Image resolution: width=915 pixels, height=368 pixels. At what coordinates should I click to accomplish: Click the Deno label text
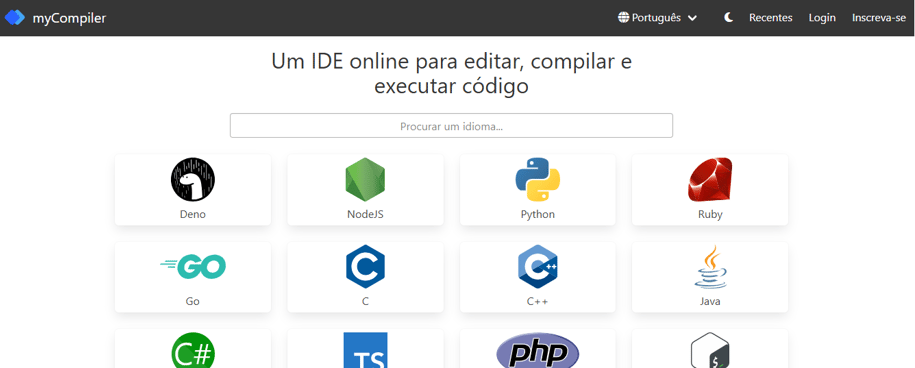pos(193,214)
